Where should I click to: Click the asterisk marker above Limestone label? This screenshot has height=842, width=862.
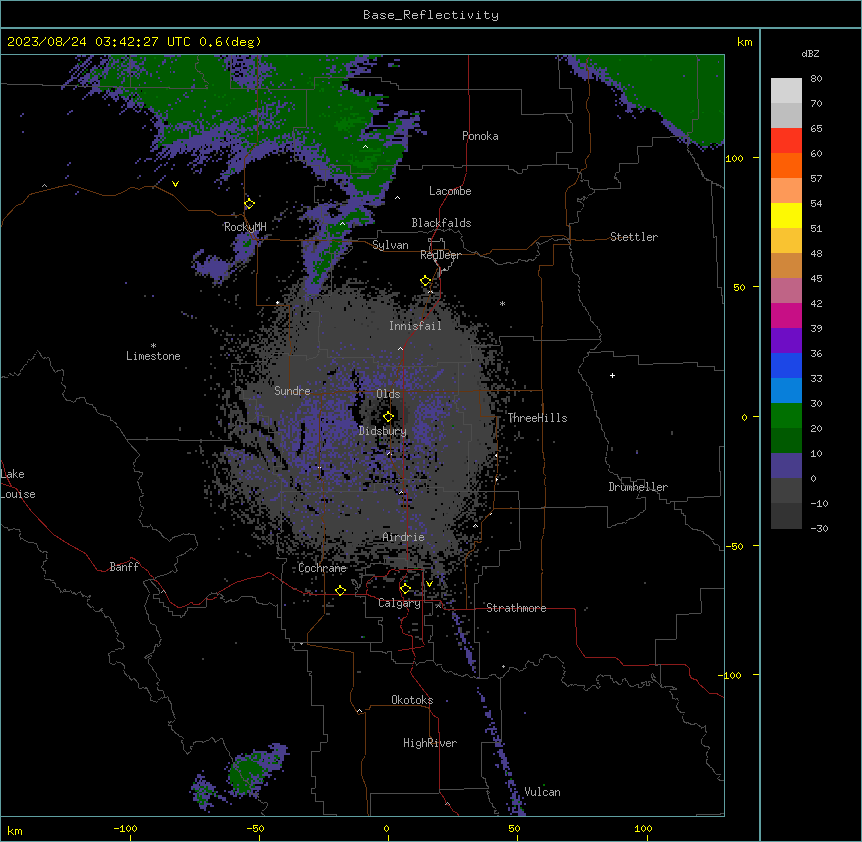pyautogui.click(x=153, y=346)
